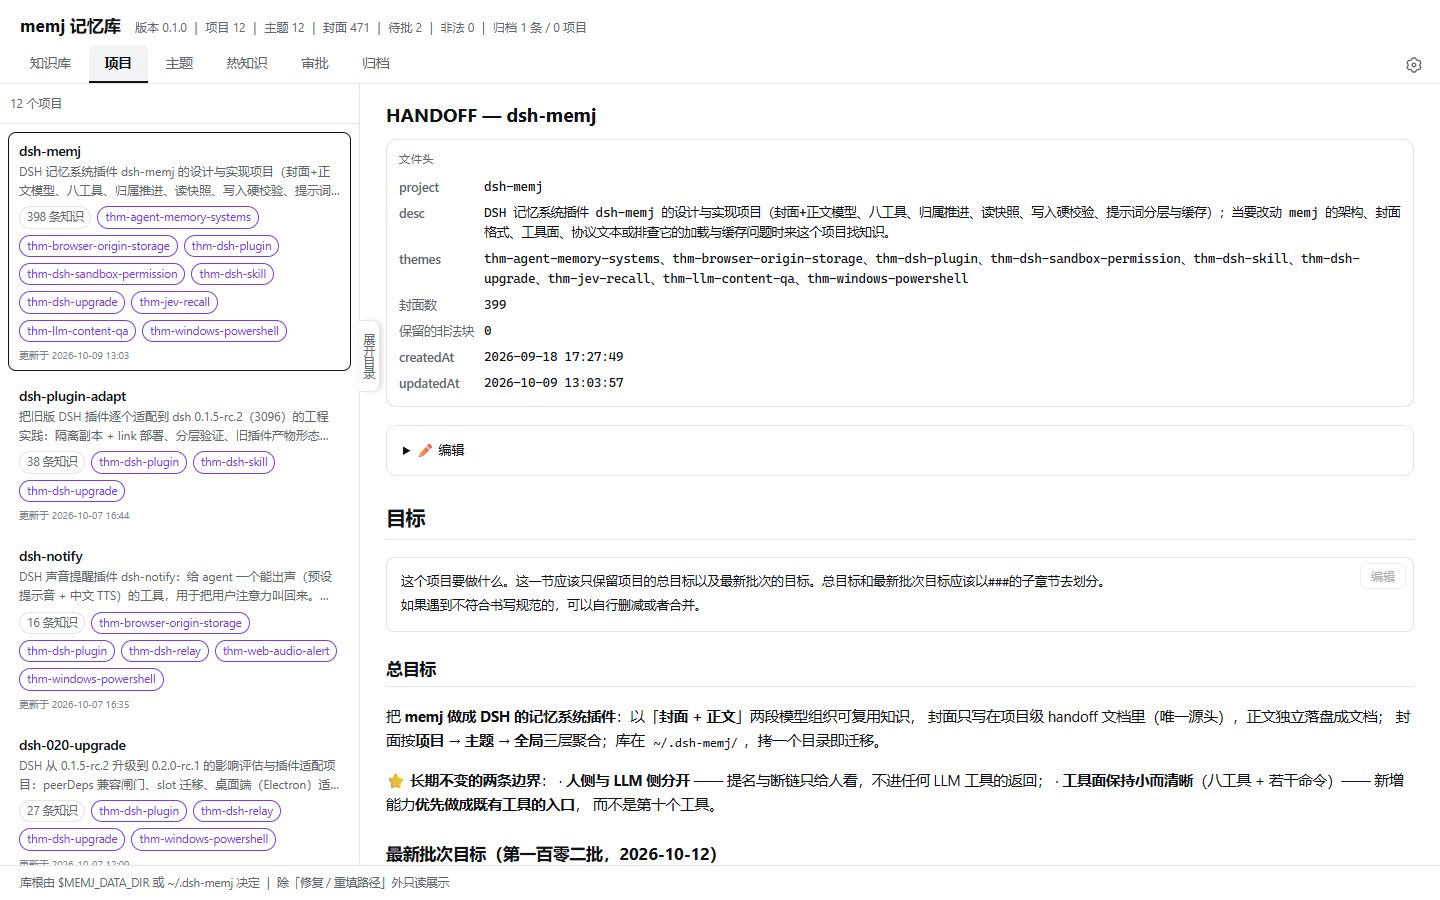Click thm-dsh-upgrade tag in dsh-020-upgrade card
The image size is (1440, 900).
click(x=72, y=839)
